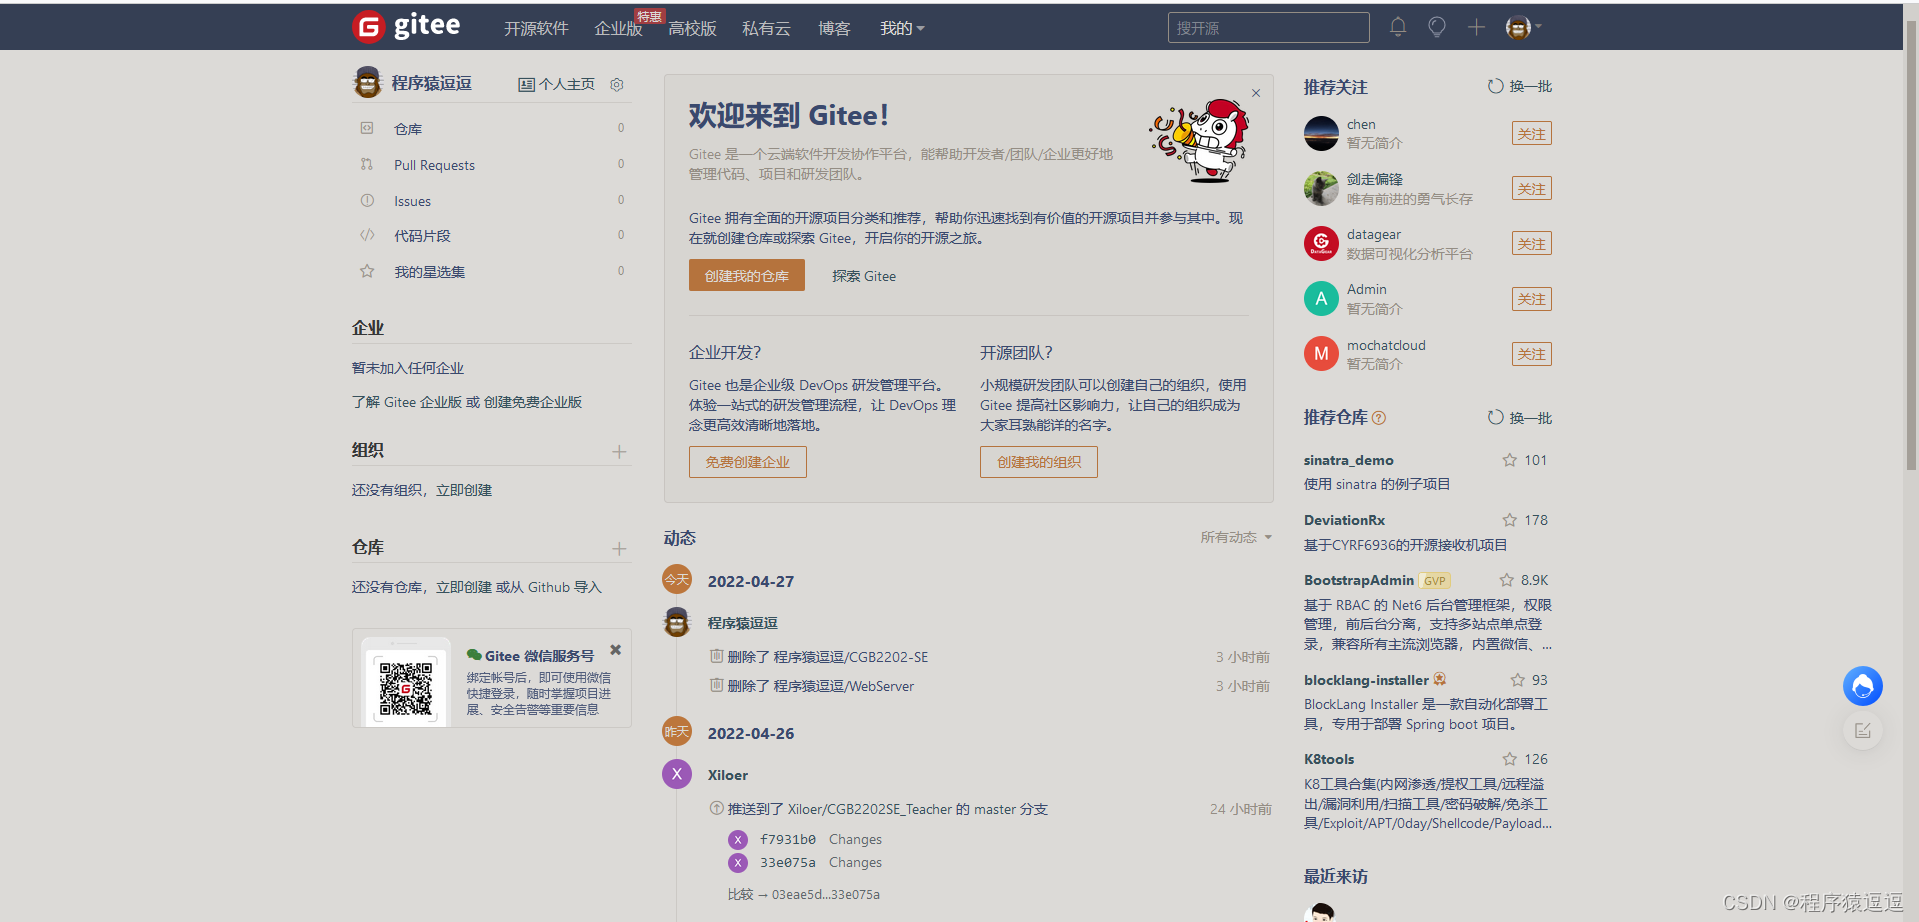Star the K8tools repository
The height and width of the screenshot is (922, 1919).
click(x=1509, y=759)
